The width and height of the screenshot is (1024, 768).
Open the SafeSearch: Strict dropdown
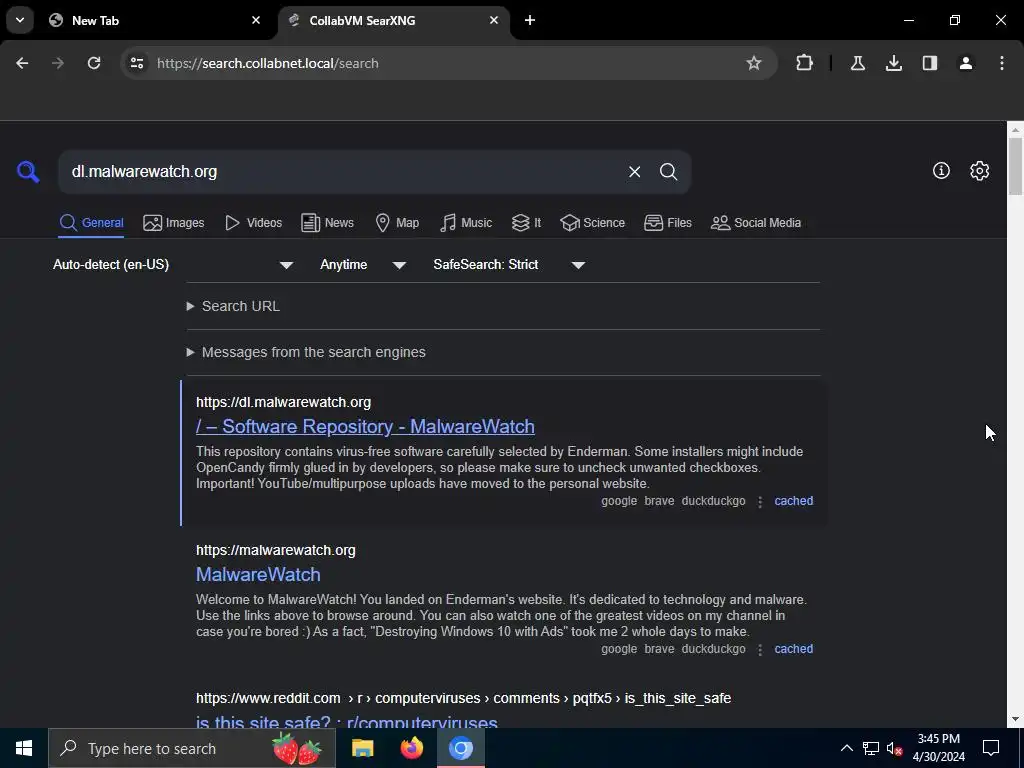coord(509,264)
